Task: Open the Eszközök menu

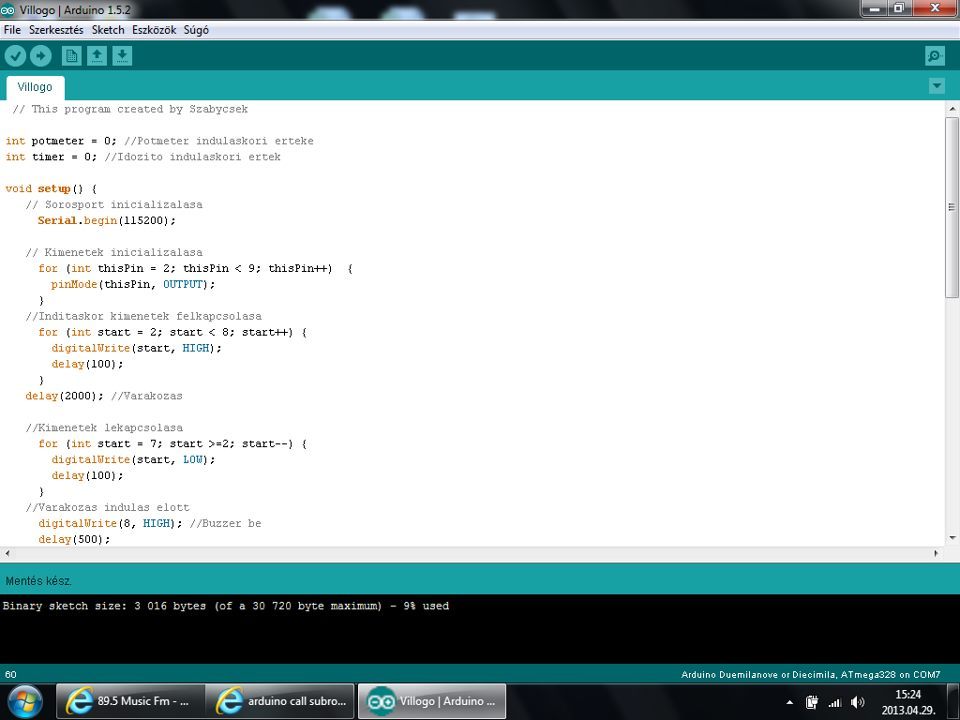Action: click(154, 30)
